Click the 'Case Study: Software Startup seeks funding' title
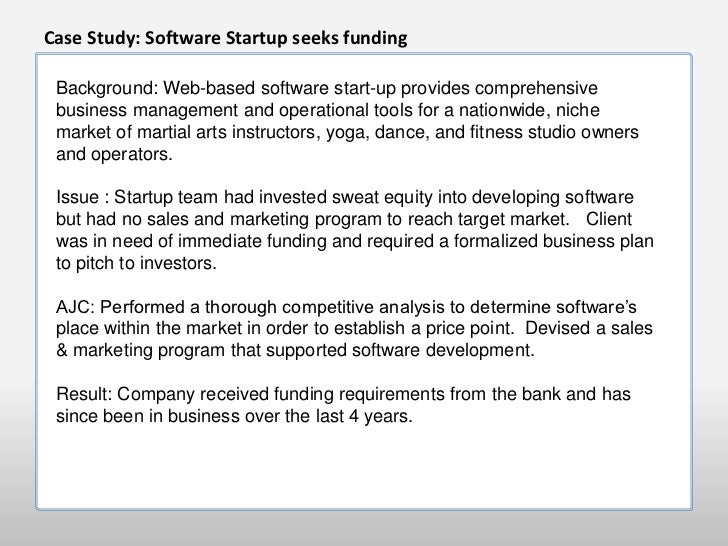The image size is (728, 546). 225,39
